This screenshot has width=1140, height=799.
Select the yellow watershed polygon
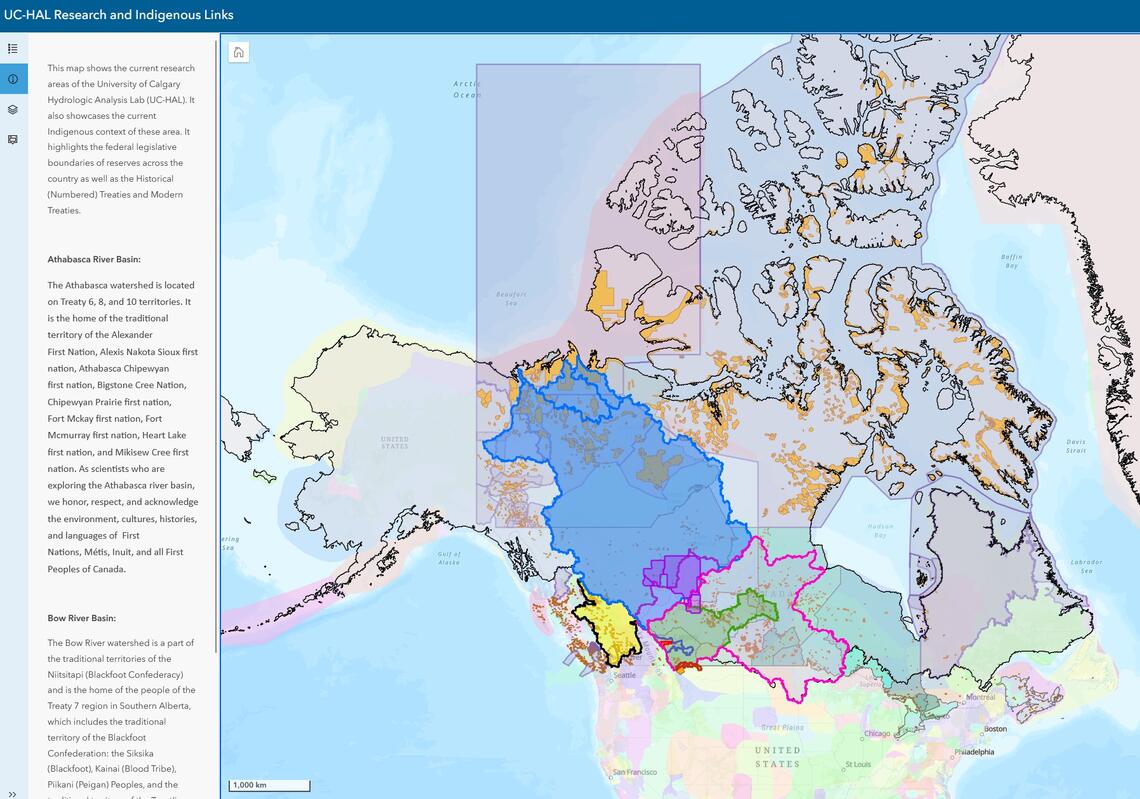[612, 630]
